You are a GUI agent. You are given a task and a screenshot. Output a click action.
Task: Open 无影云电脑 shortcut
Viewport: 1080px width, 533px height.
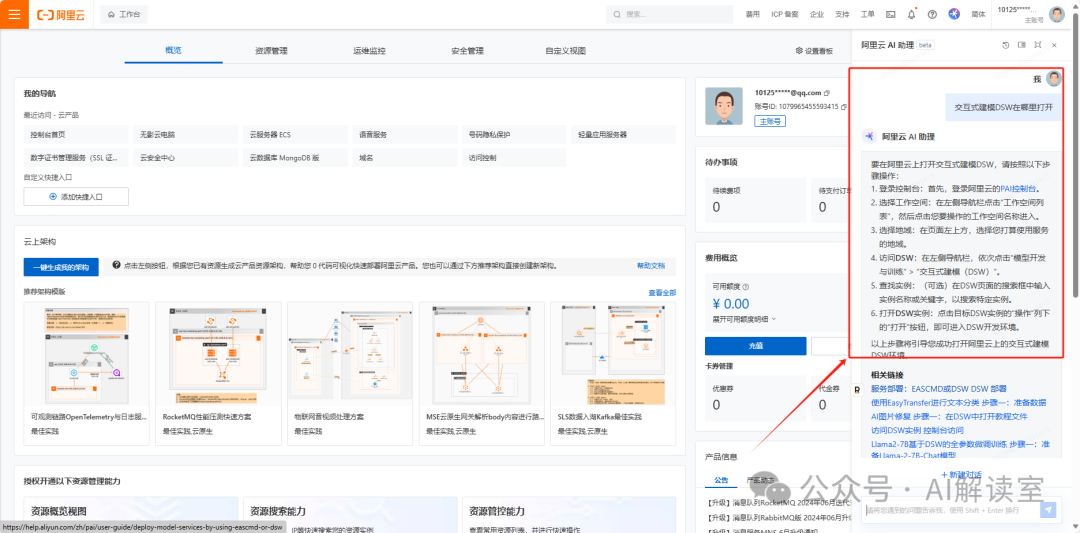[185, 134]
